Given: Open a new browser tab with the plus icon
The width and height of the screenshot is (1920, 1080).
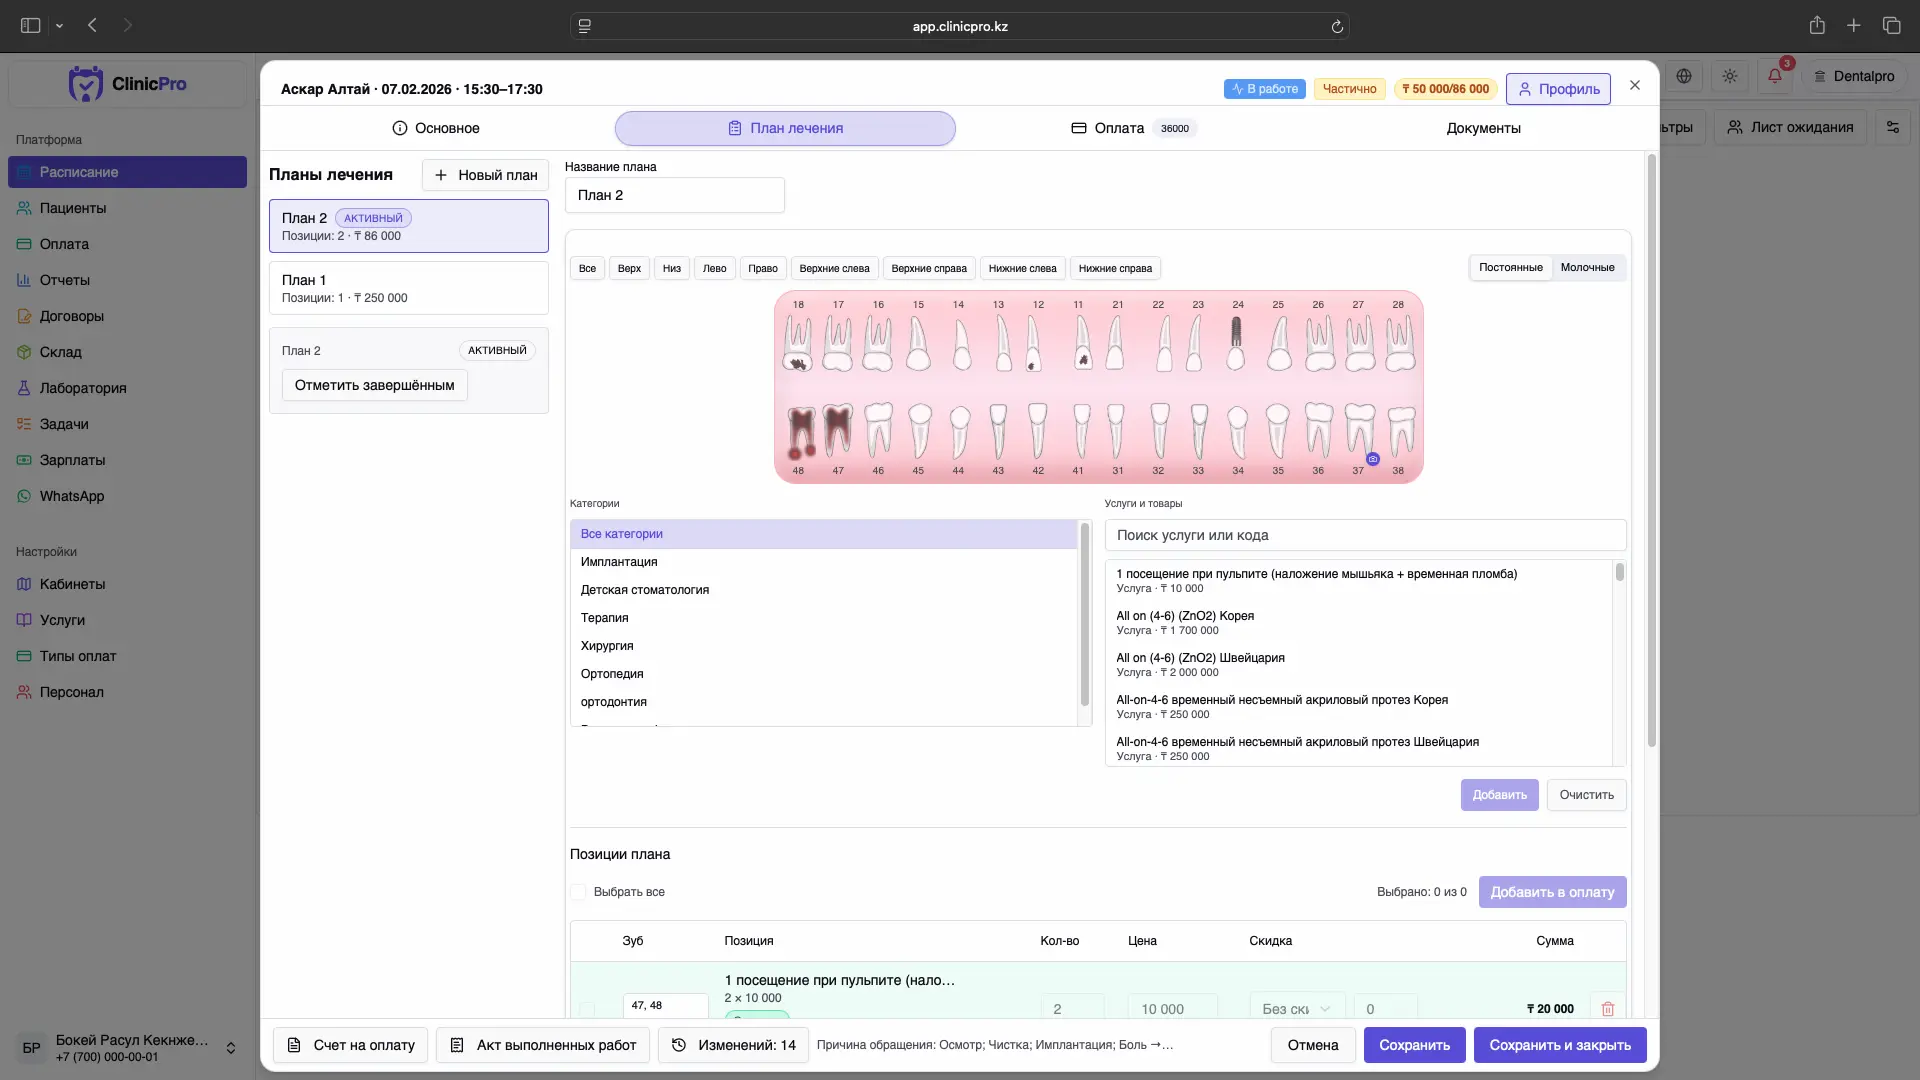Looking at the screenshot, I should click(1853, 26).
